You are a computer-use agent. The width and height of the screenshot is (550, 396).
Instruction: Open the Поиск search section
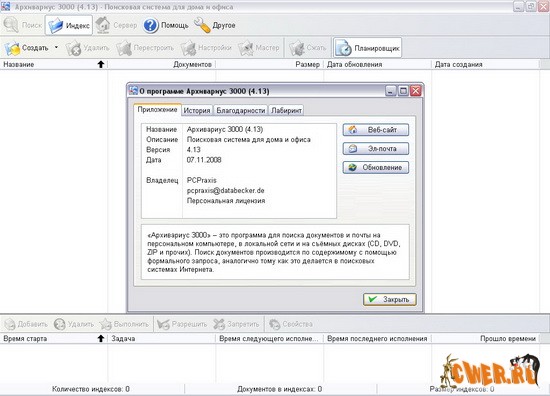(x=22, y=25)
